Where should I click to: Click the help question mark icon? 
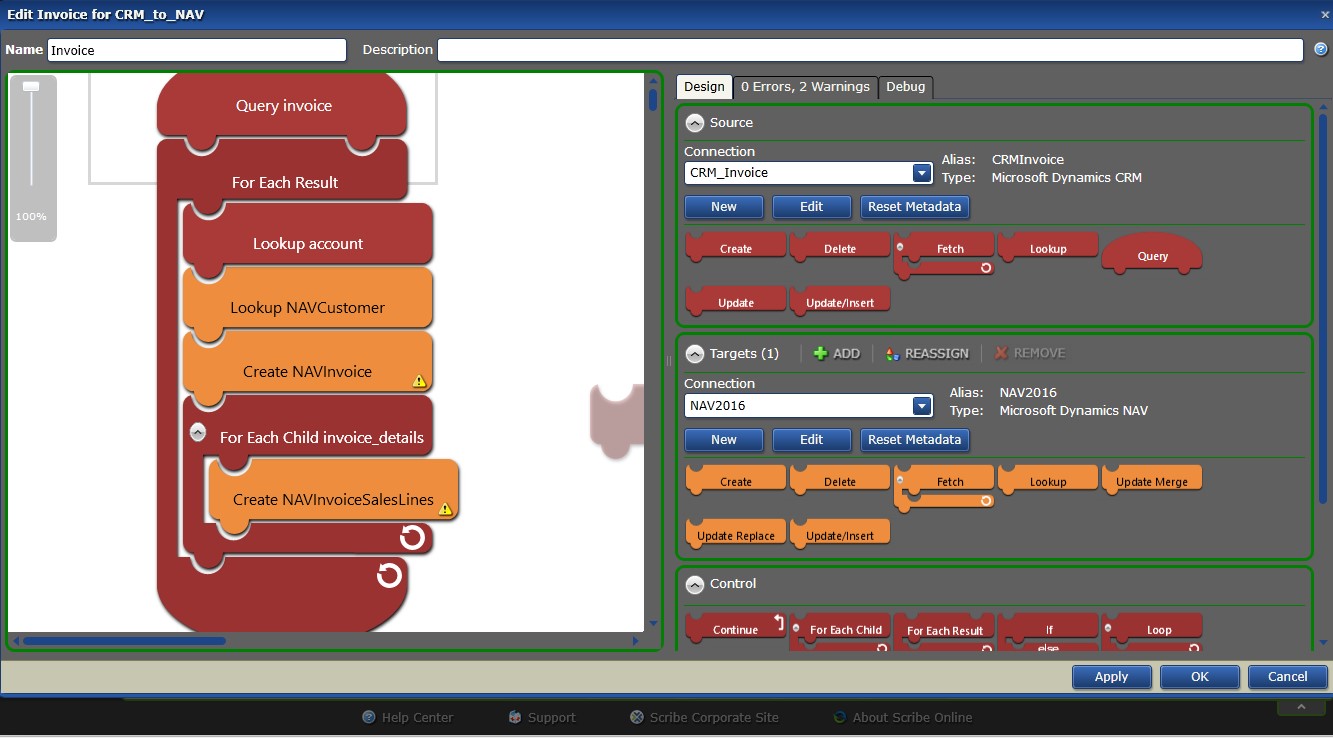(x=1320, y=49)
